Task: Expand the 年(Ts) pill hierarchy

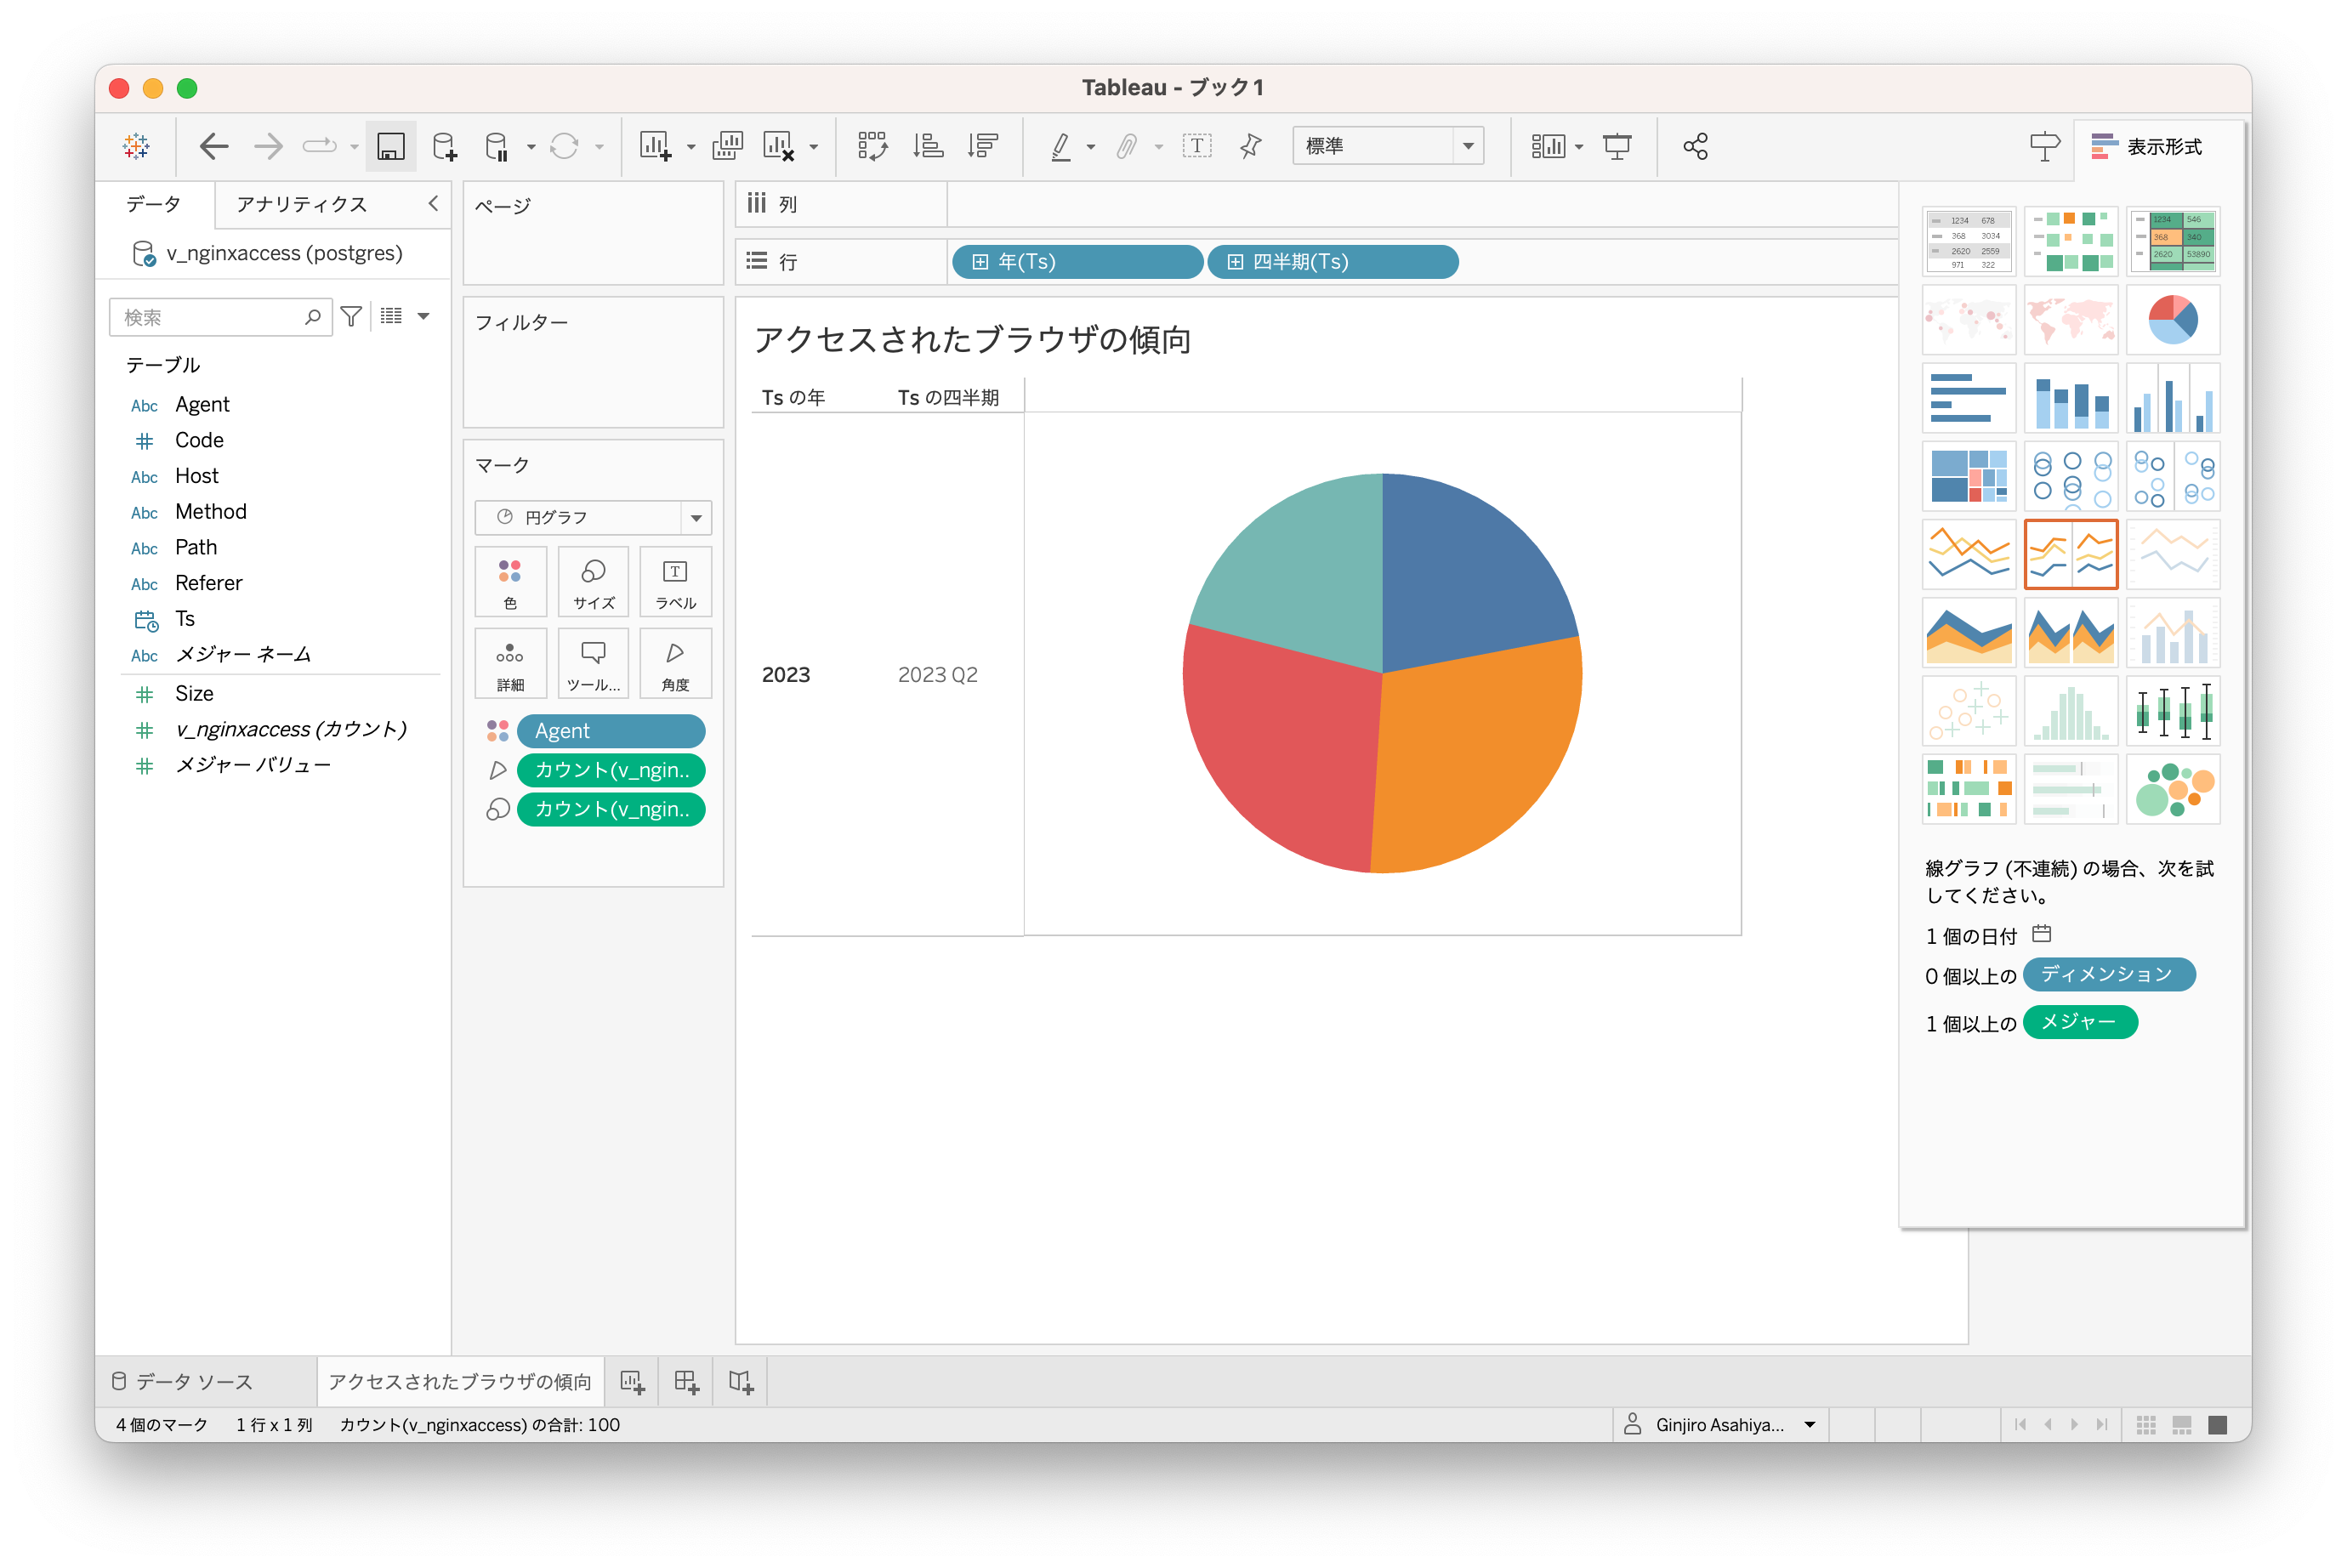Action: pyautogui.click(x=980, y=262)
